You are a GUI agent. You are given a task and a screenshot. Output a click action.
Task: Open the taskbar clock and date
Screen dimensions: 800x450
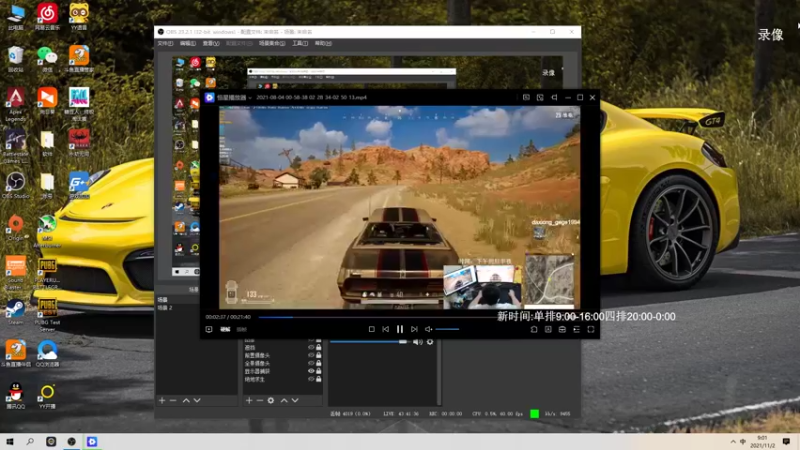coord(762,442)
